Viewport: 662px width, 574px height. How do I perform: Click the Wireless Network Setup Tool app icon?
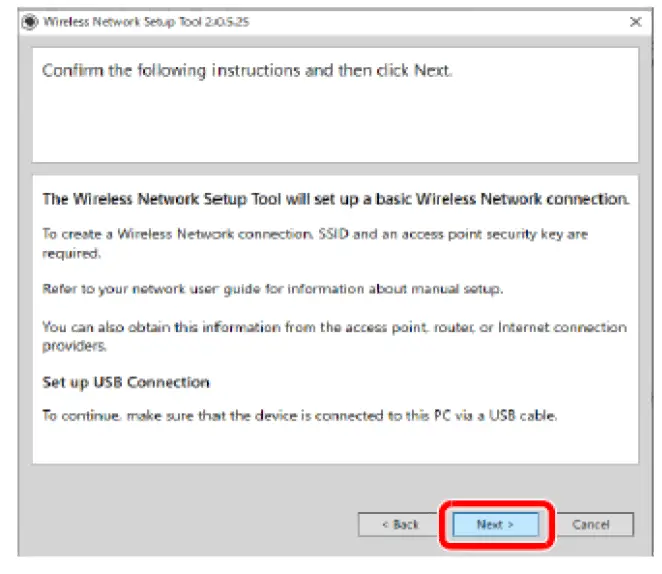(29, 21)
